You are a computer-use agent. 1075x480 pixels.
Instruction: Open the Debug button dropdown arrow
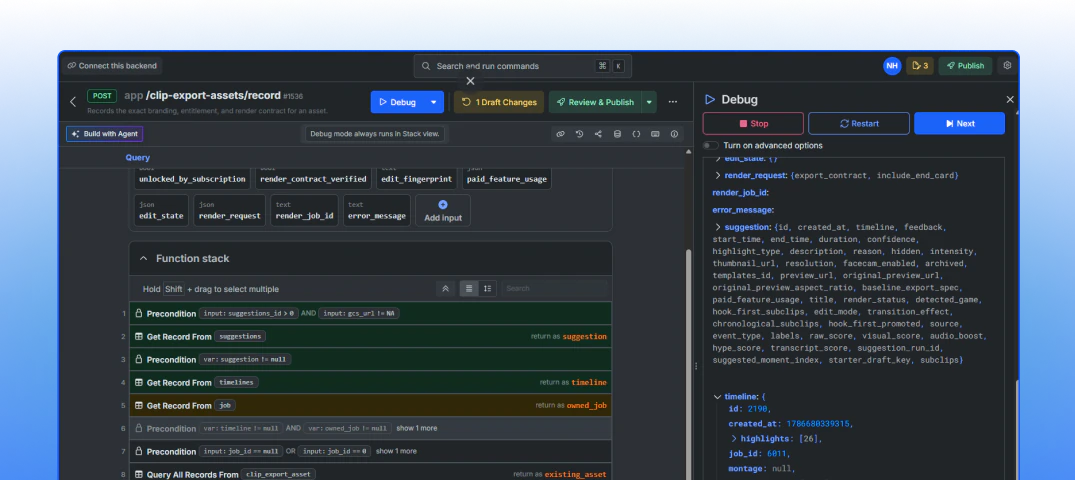pos(433,102)
